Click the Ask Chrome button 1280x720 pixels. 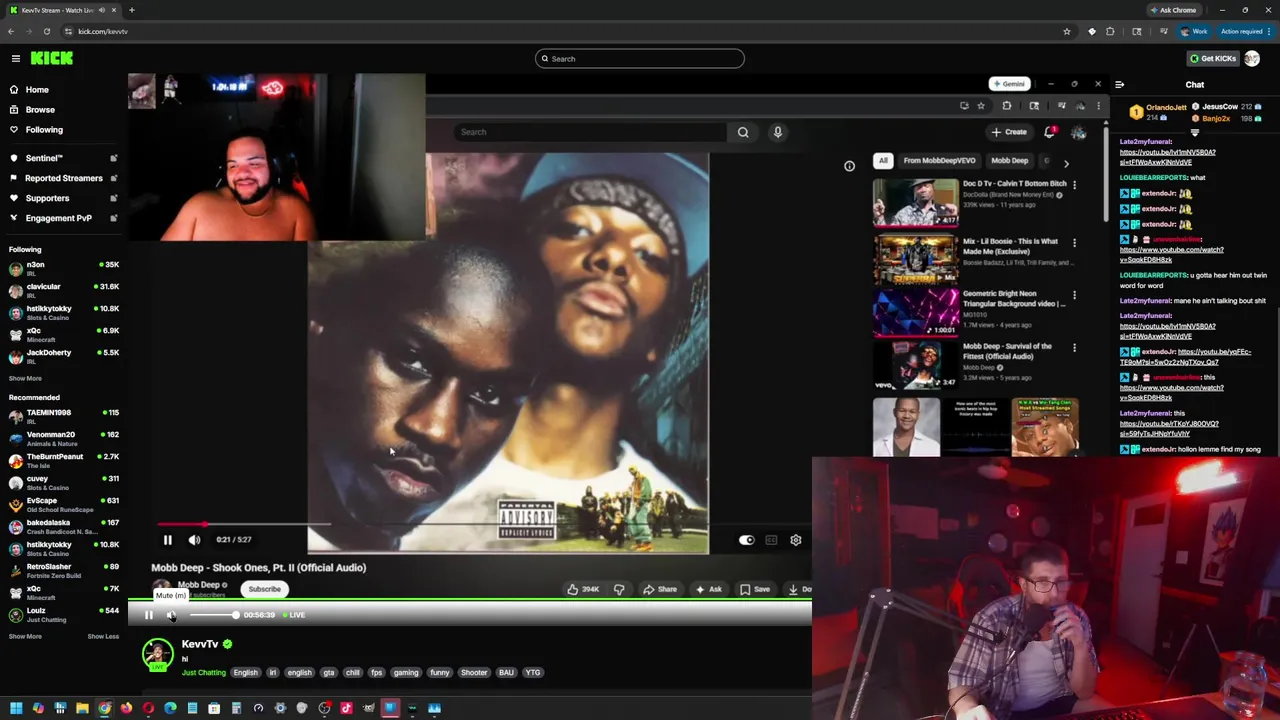(1172, 10)
